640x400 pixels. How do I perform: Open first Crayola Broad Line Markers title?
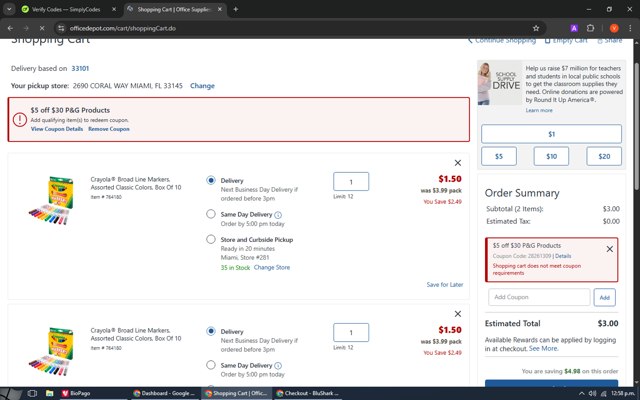tap(136, 183)
